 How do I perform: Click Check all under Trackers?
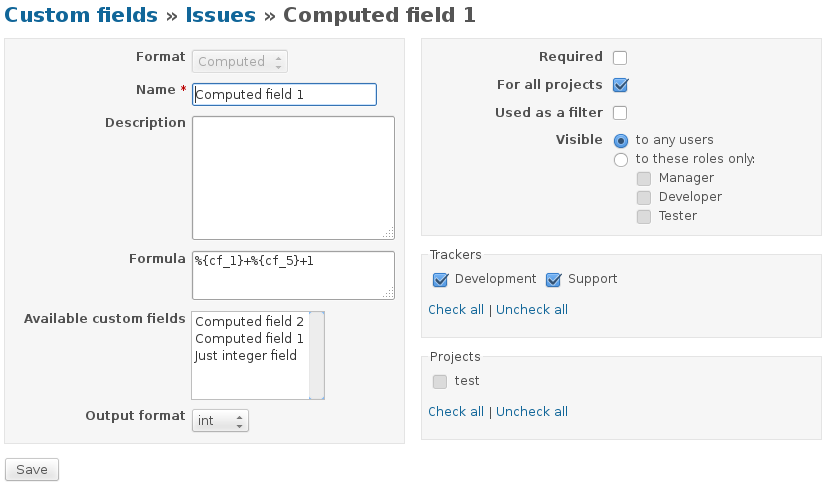tap(456, 310)
